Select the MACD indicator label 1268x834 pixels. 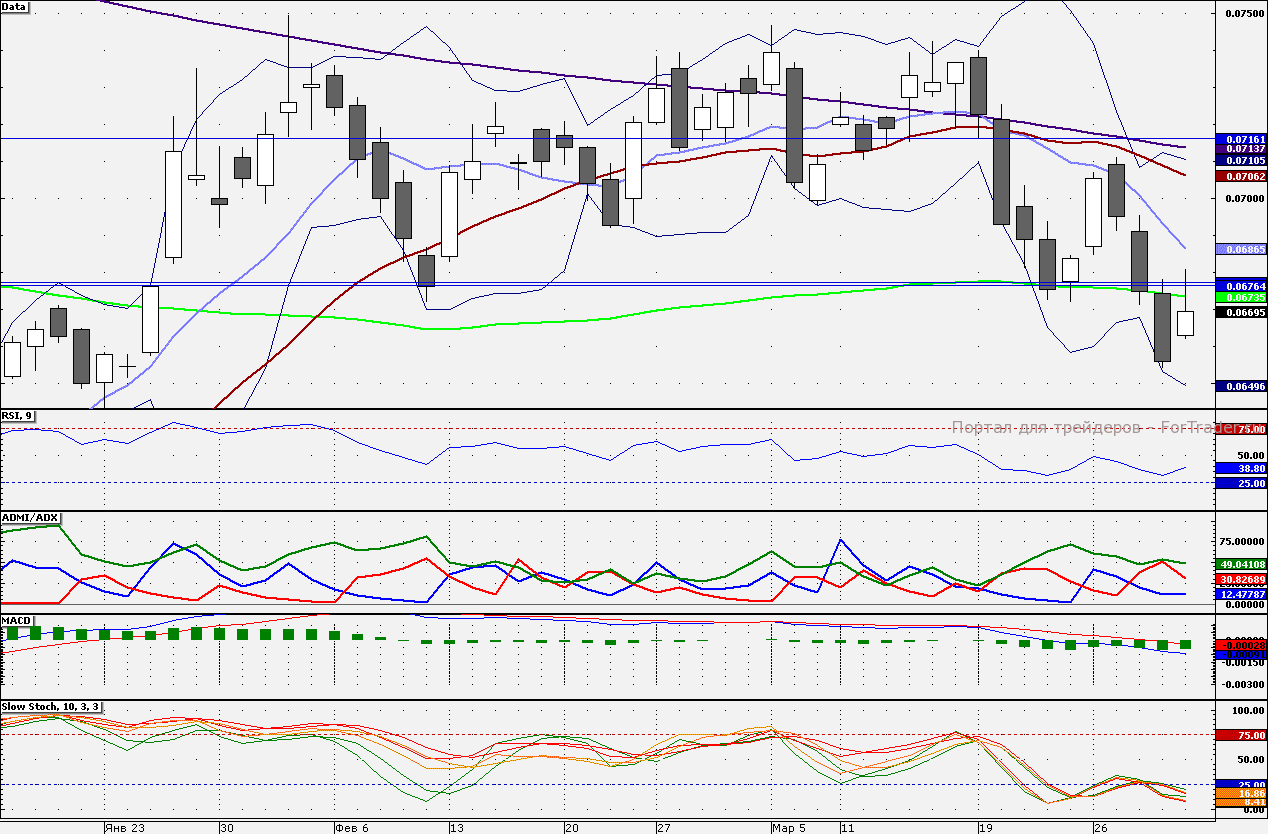pos(17,620)
